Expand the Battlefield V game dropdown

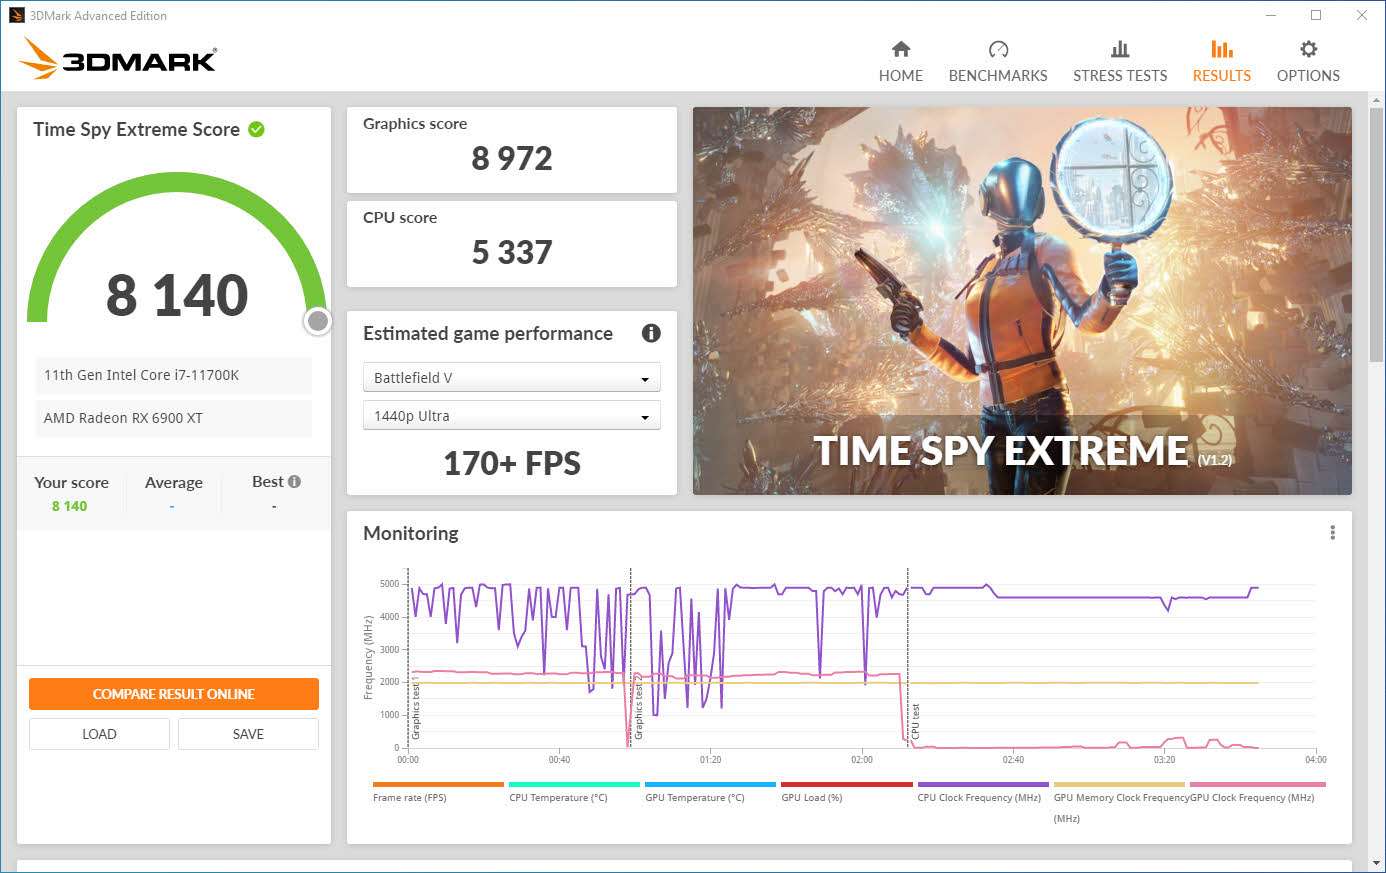[511, 378]
